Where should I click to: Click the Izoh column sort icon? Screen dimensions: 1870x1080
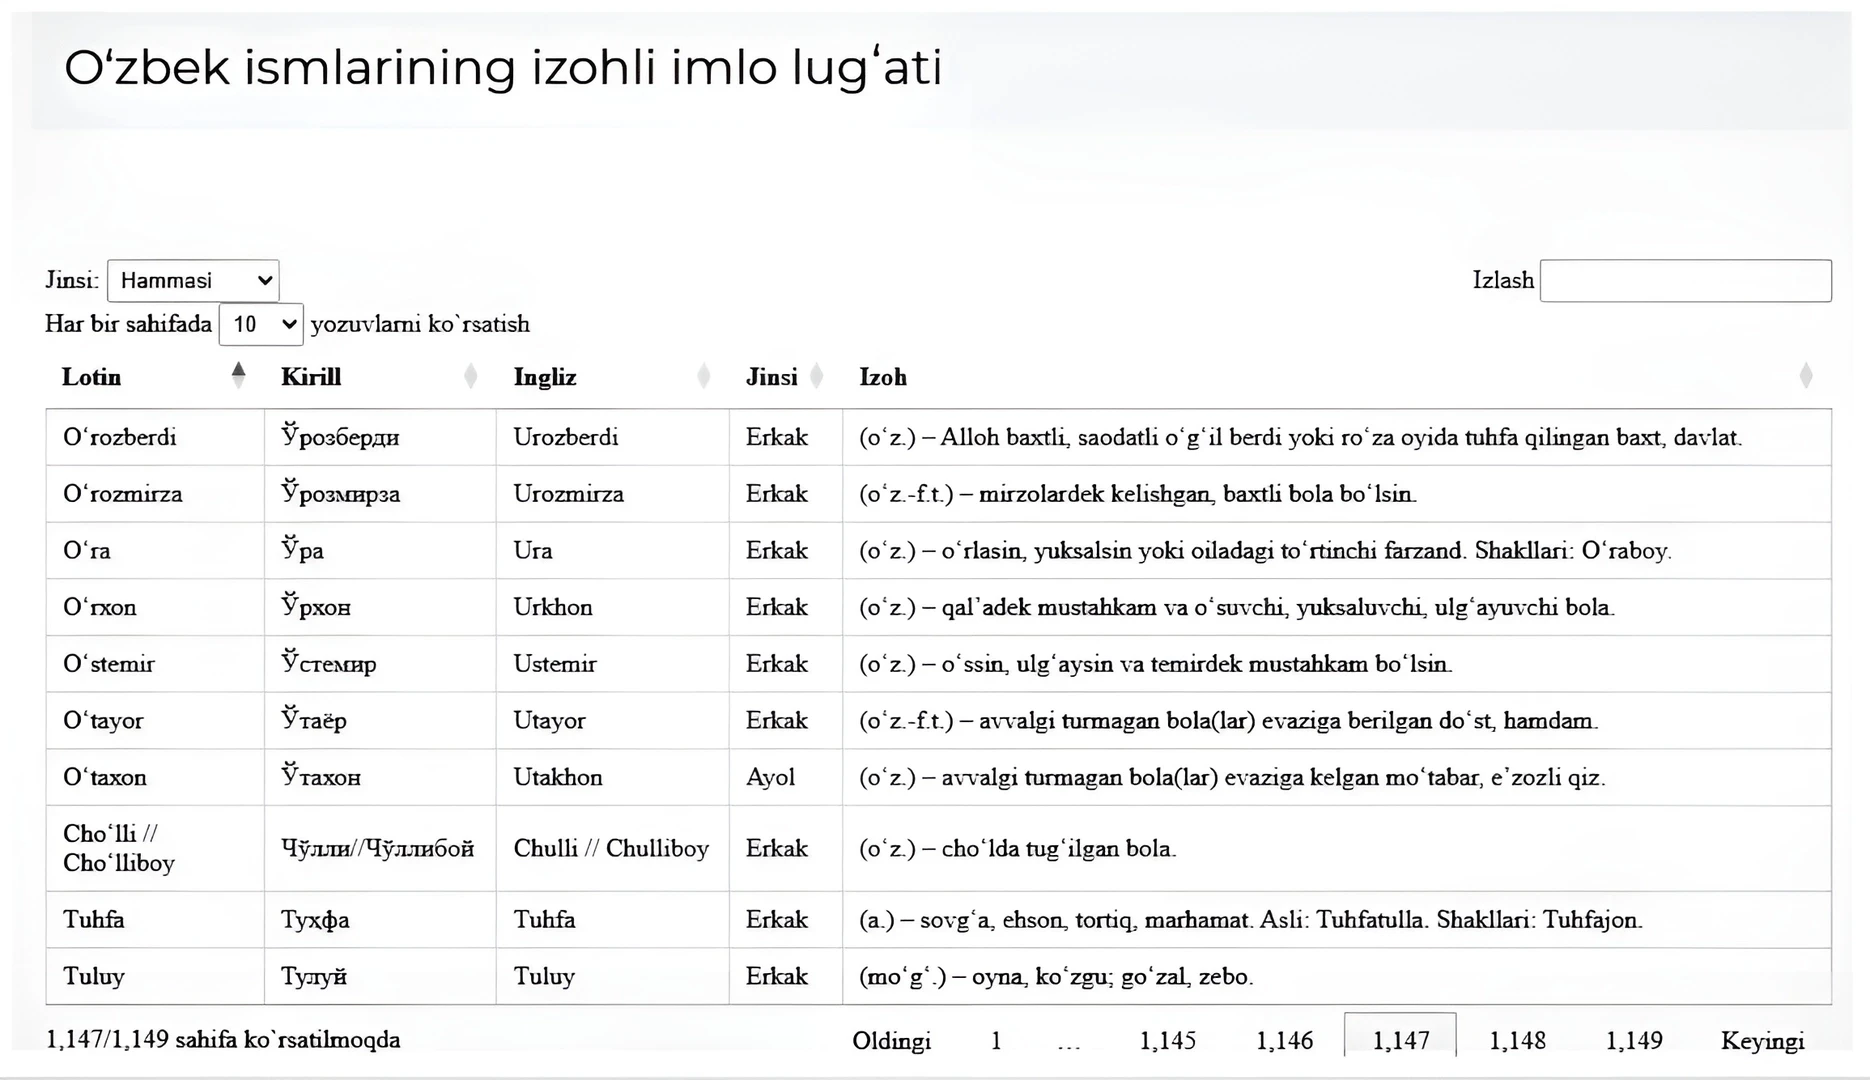(1806, 375)
